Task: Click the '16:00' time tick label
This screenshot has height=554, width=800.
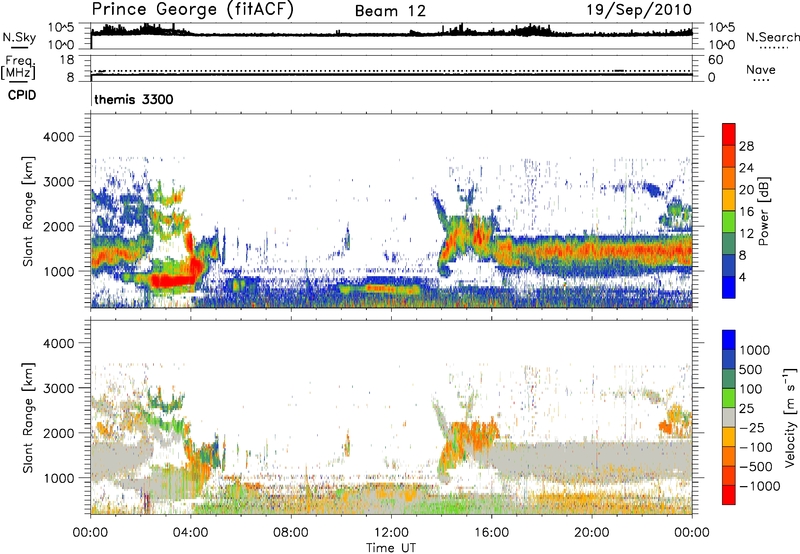Action: point(491,533)
